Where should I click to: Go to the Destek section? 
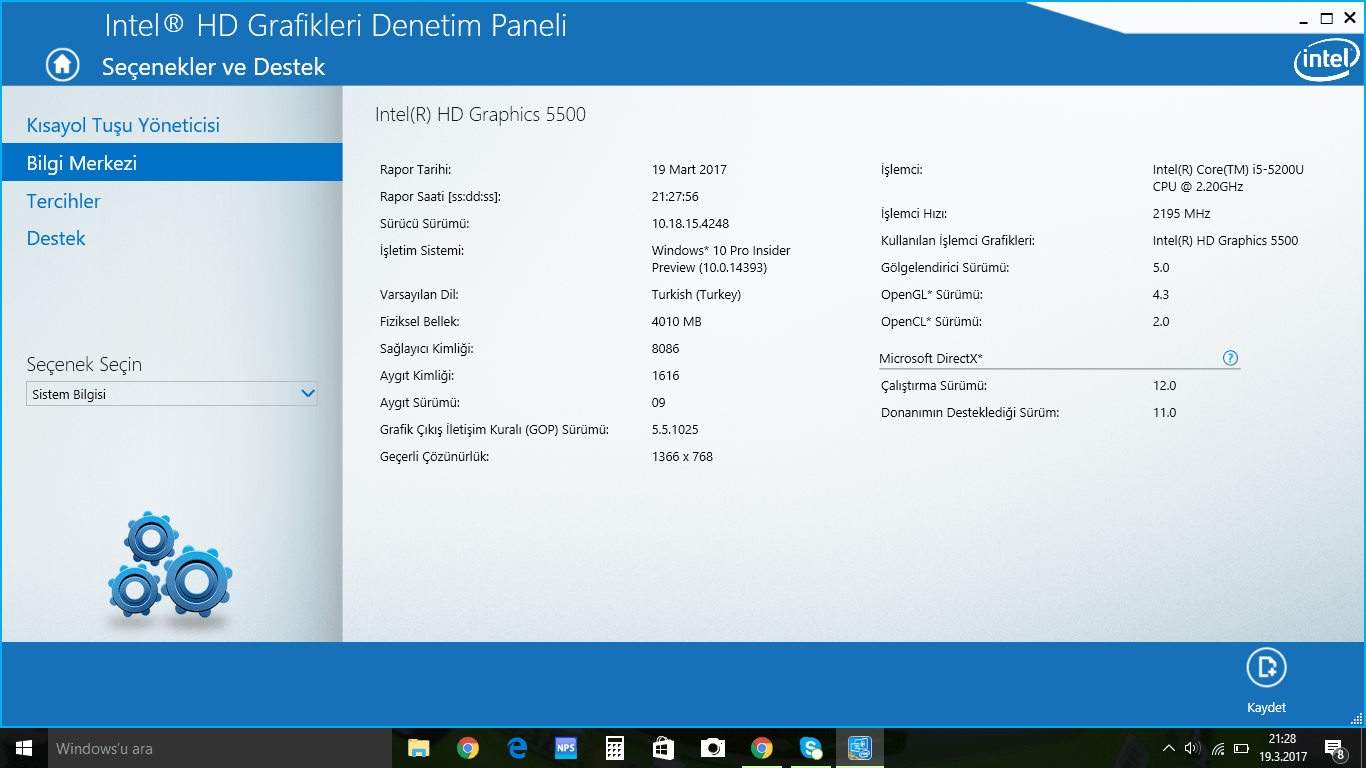click(56, 238)
